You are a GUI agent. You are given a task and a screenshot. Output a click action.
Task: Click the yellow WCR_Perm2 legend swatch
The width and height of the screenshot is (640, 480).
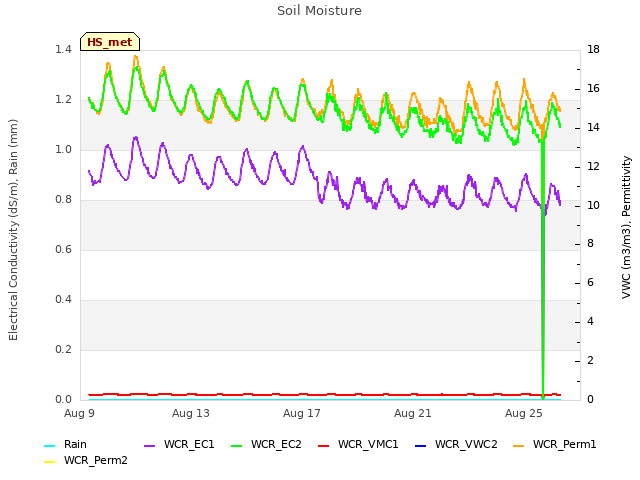click(x=49, y=462)
